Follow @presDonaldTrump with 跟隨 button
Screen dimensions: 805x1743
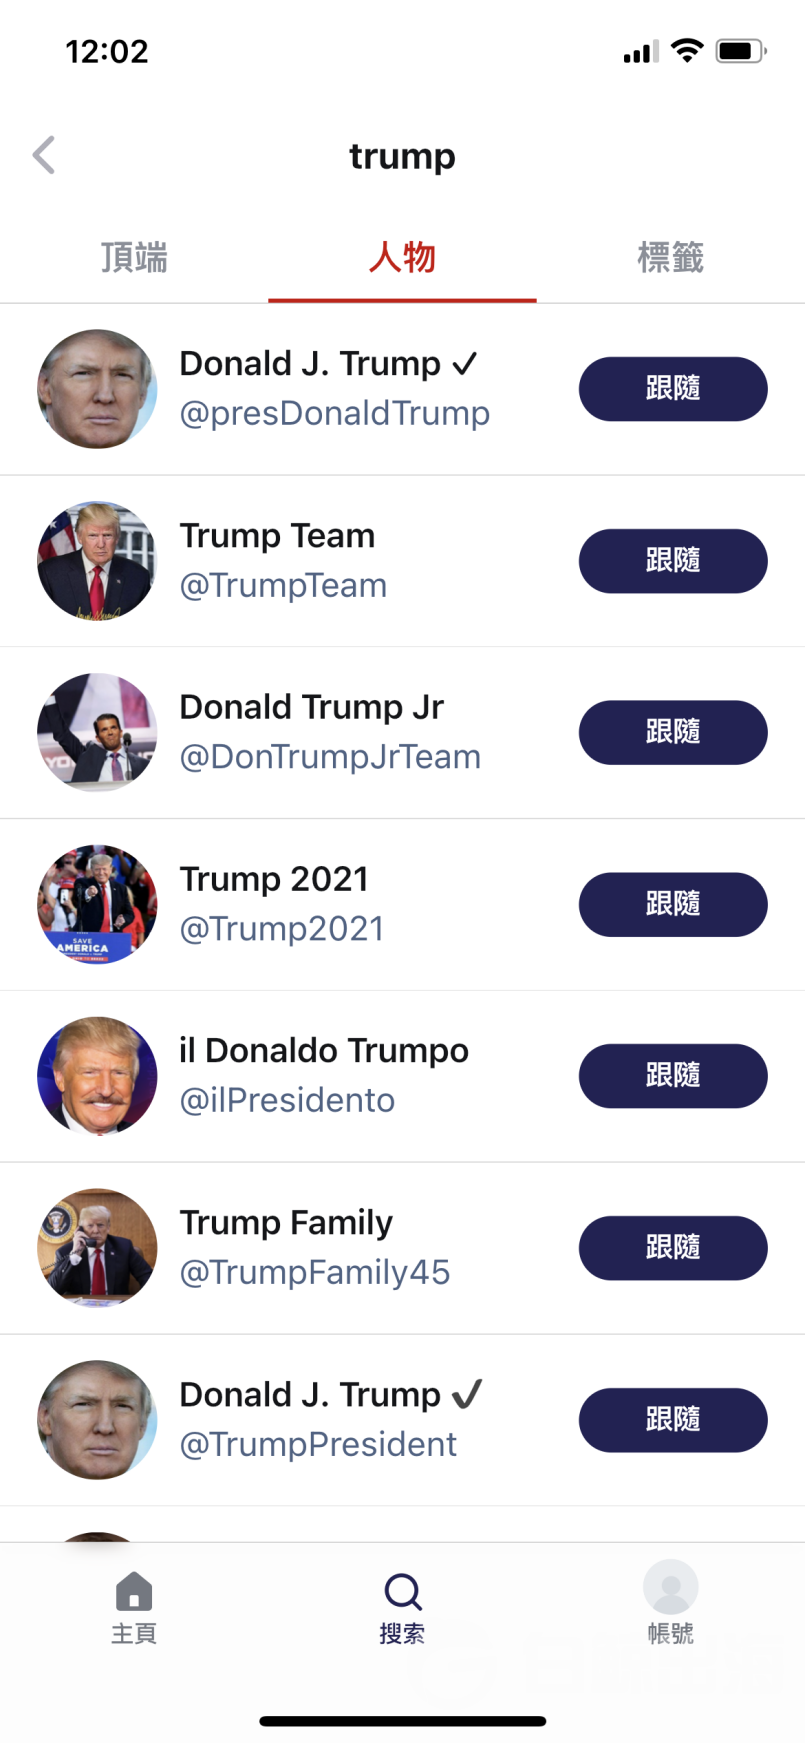[x=673, y=389]
